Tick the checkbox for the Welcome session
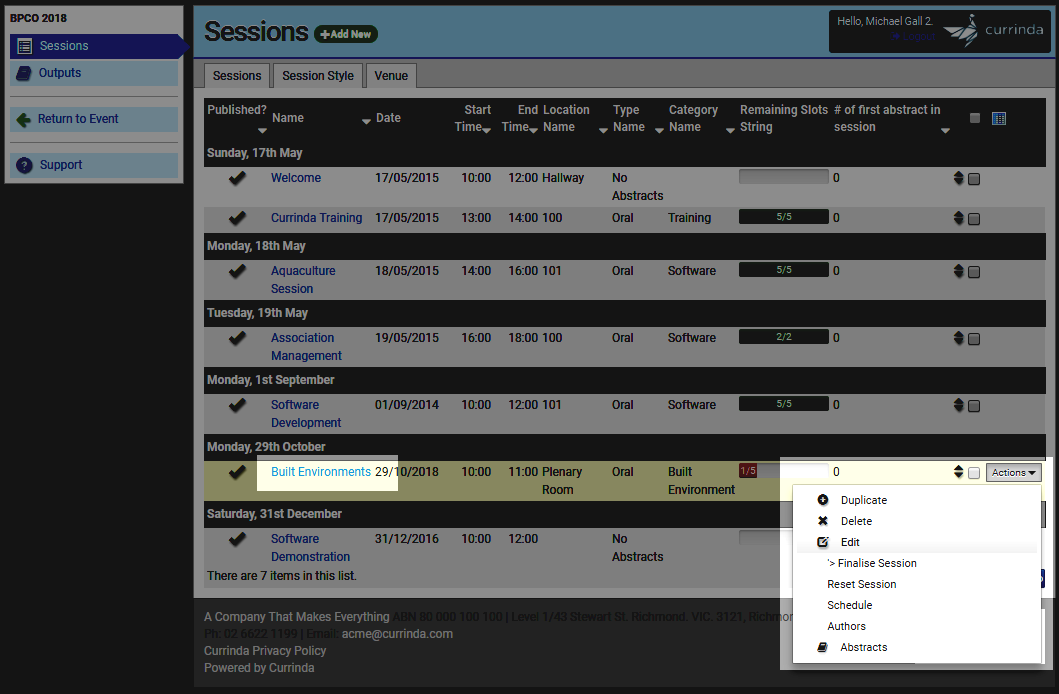 [x=974, y=179]
